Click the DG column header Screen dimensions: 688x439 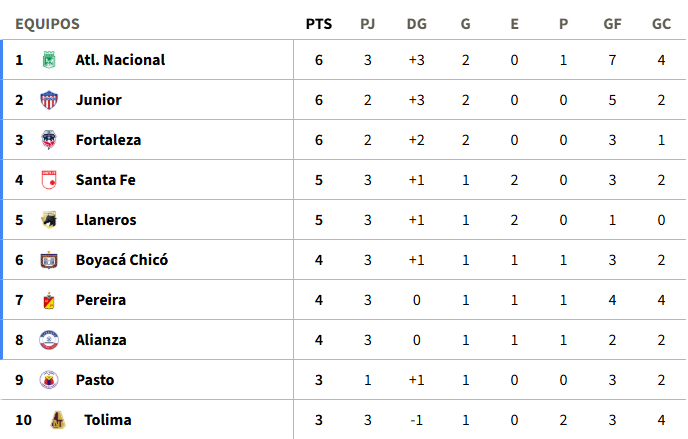[416, 24]
